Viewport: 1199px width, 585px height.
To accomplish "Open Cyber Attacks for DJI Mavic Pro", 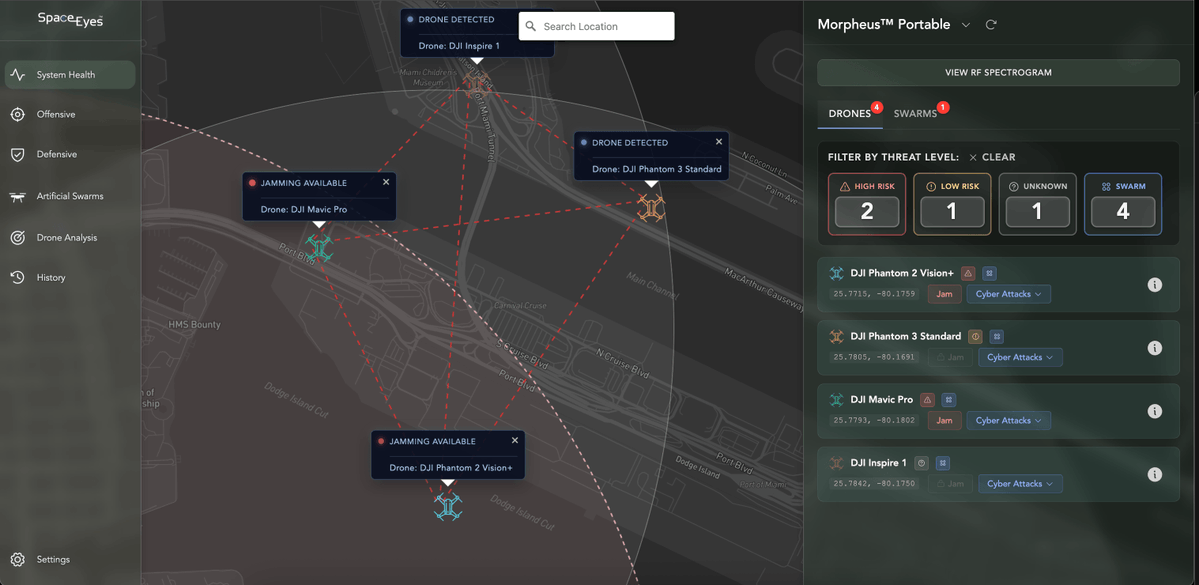I will point(1009,421).
